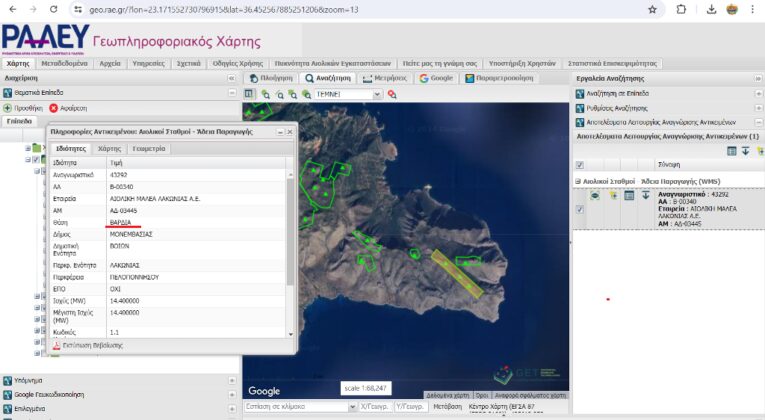Screen dimensions: 765x420
Task: Toggle the header checkbox beside Σύνοψη
Action: (x=580, y=165)
